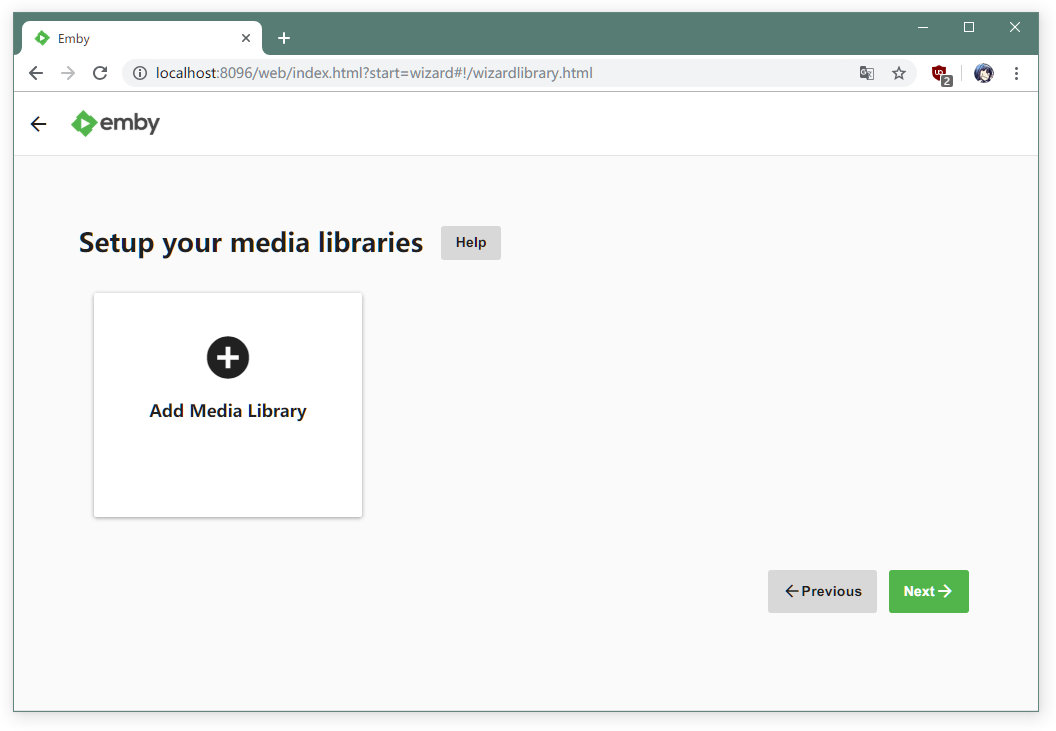Reload the page
This screenshot has height=731, width=1056.
[100, 73]
